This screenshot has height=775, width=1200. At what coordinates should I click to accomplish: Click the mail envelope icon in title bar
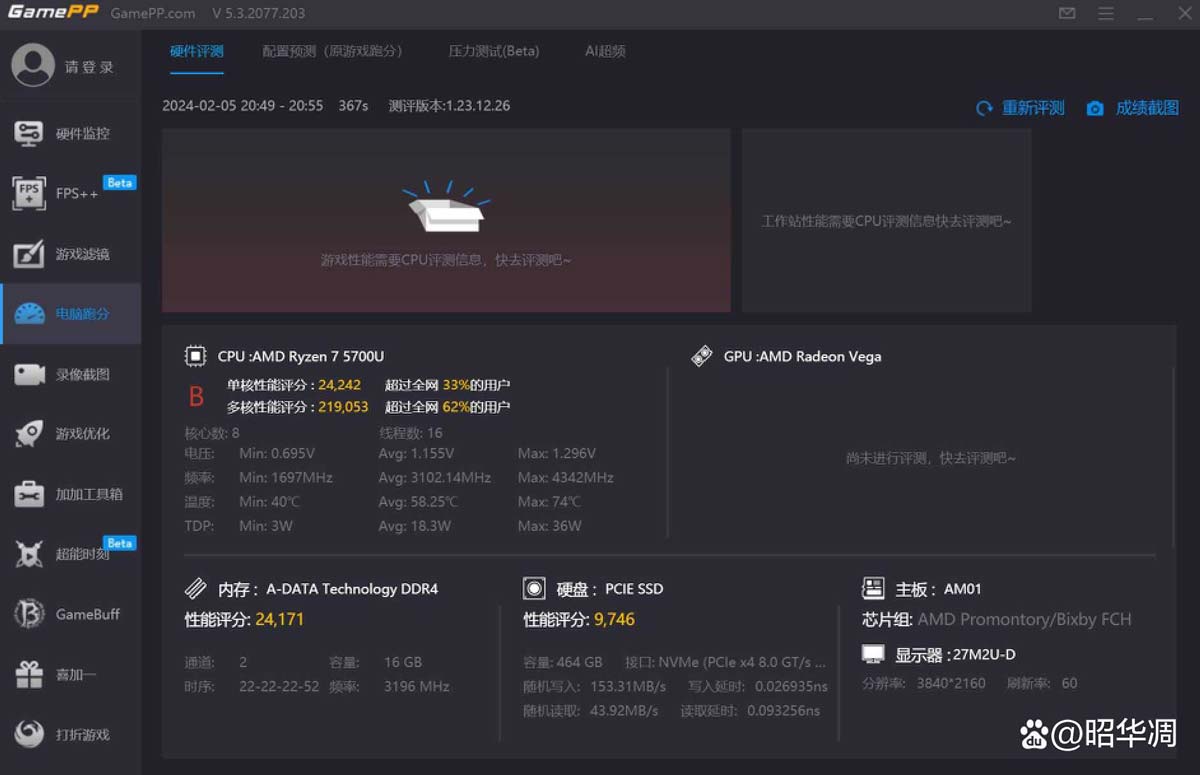(x=1068, y=14)
